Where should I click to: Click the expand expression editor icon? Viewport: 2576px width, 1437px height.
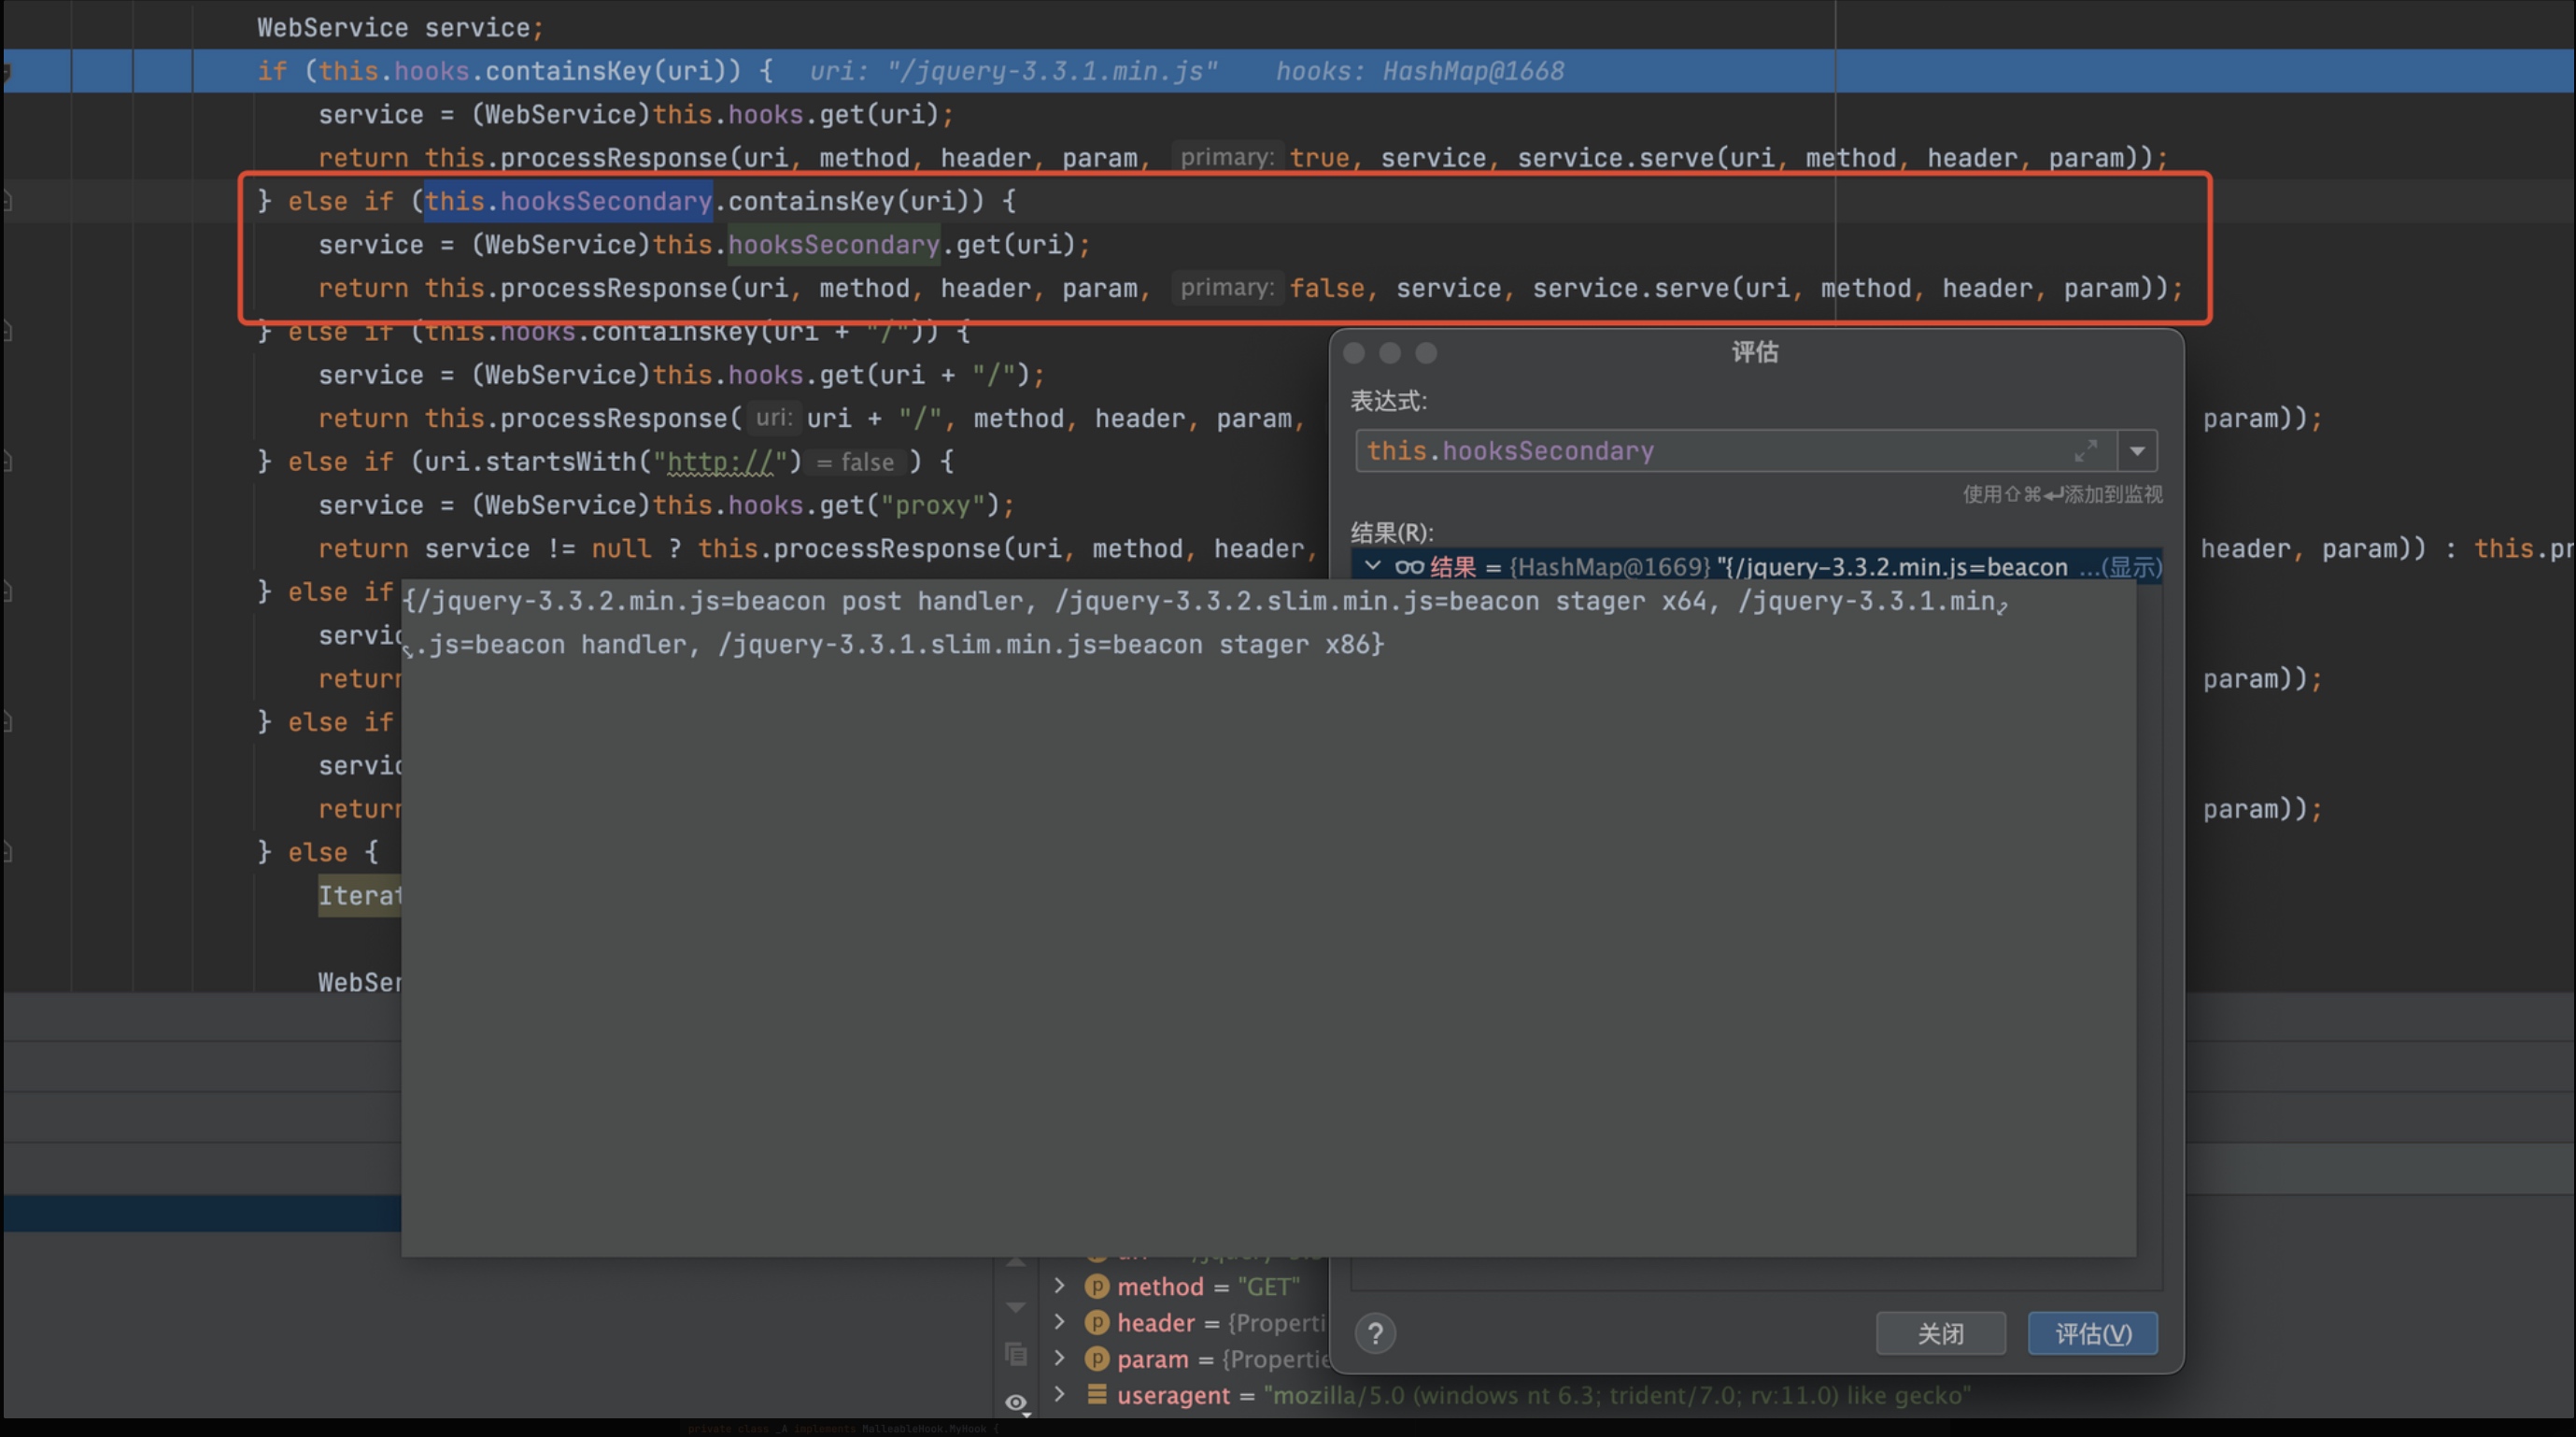(2085, 451)
